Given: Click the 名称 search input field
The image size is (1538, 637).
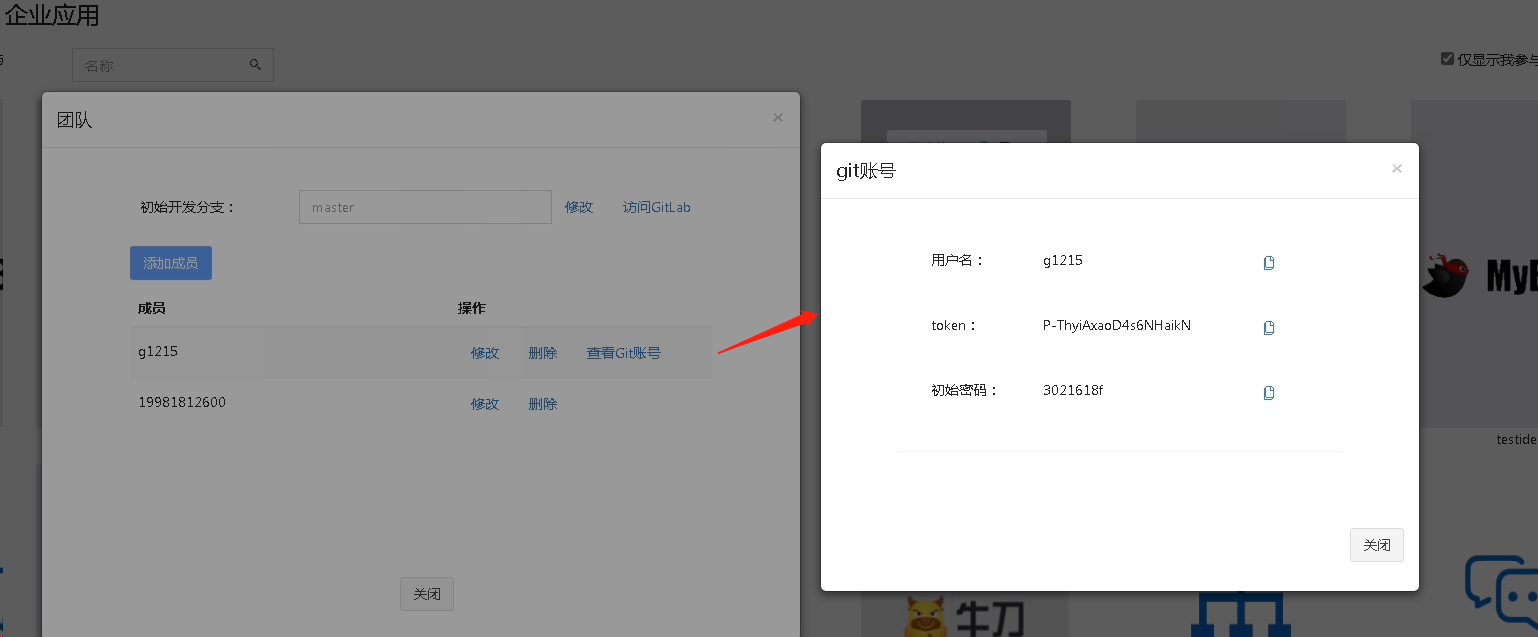Looking at the screenshot, I should click(172, 65).
